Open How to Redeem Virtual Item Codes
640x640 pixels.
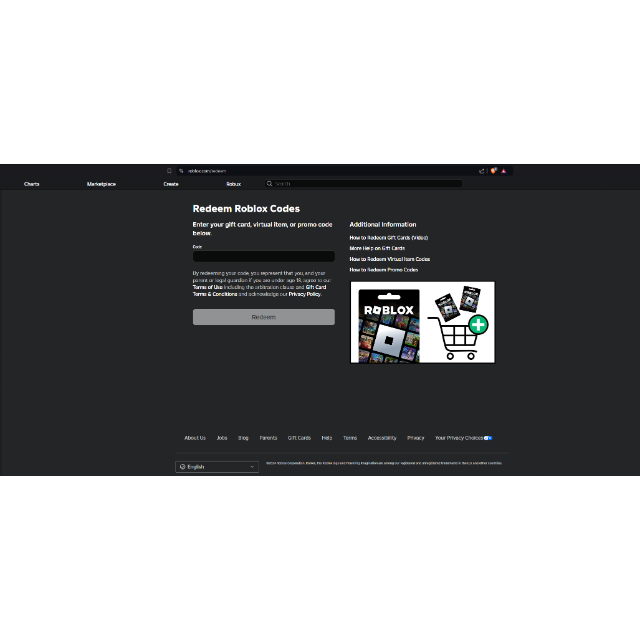click(x=390, y=259)
